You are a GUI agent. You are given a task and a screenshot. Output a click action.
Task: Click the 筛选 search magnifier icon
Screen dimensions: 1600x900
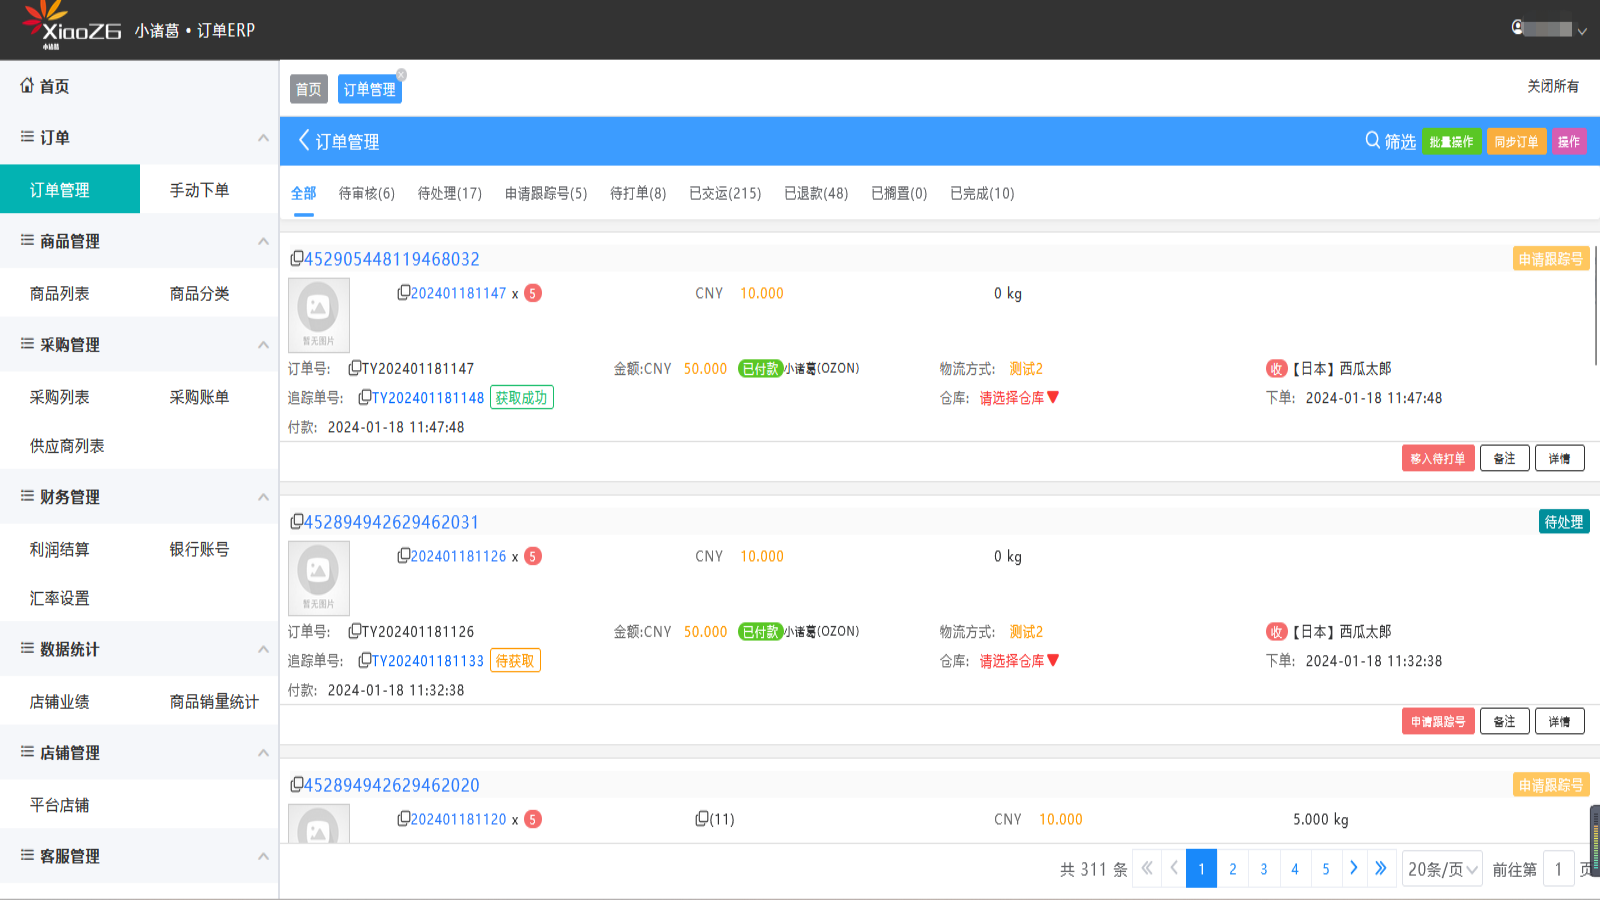[1373, 141]
